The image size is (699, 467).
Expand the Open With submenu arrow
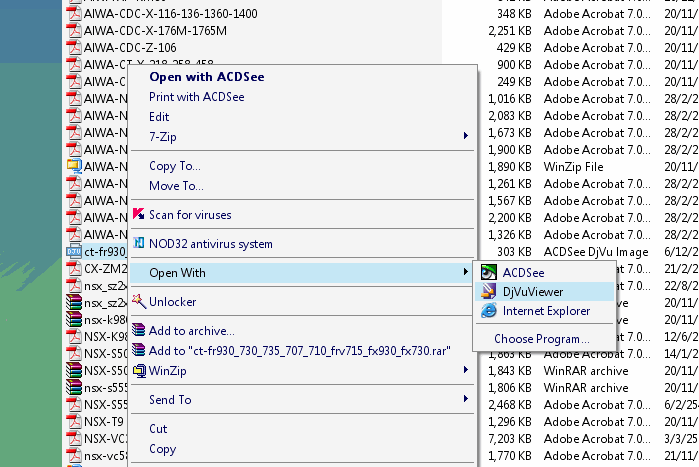(x=465, y=271)
